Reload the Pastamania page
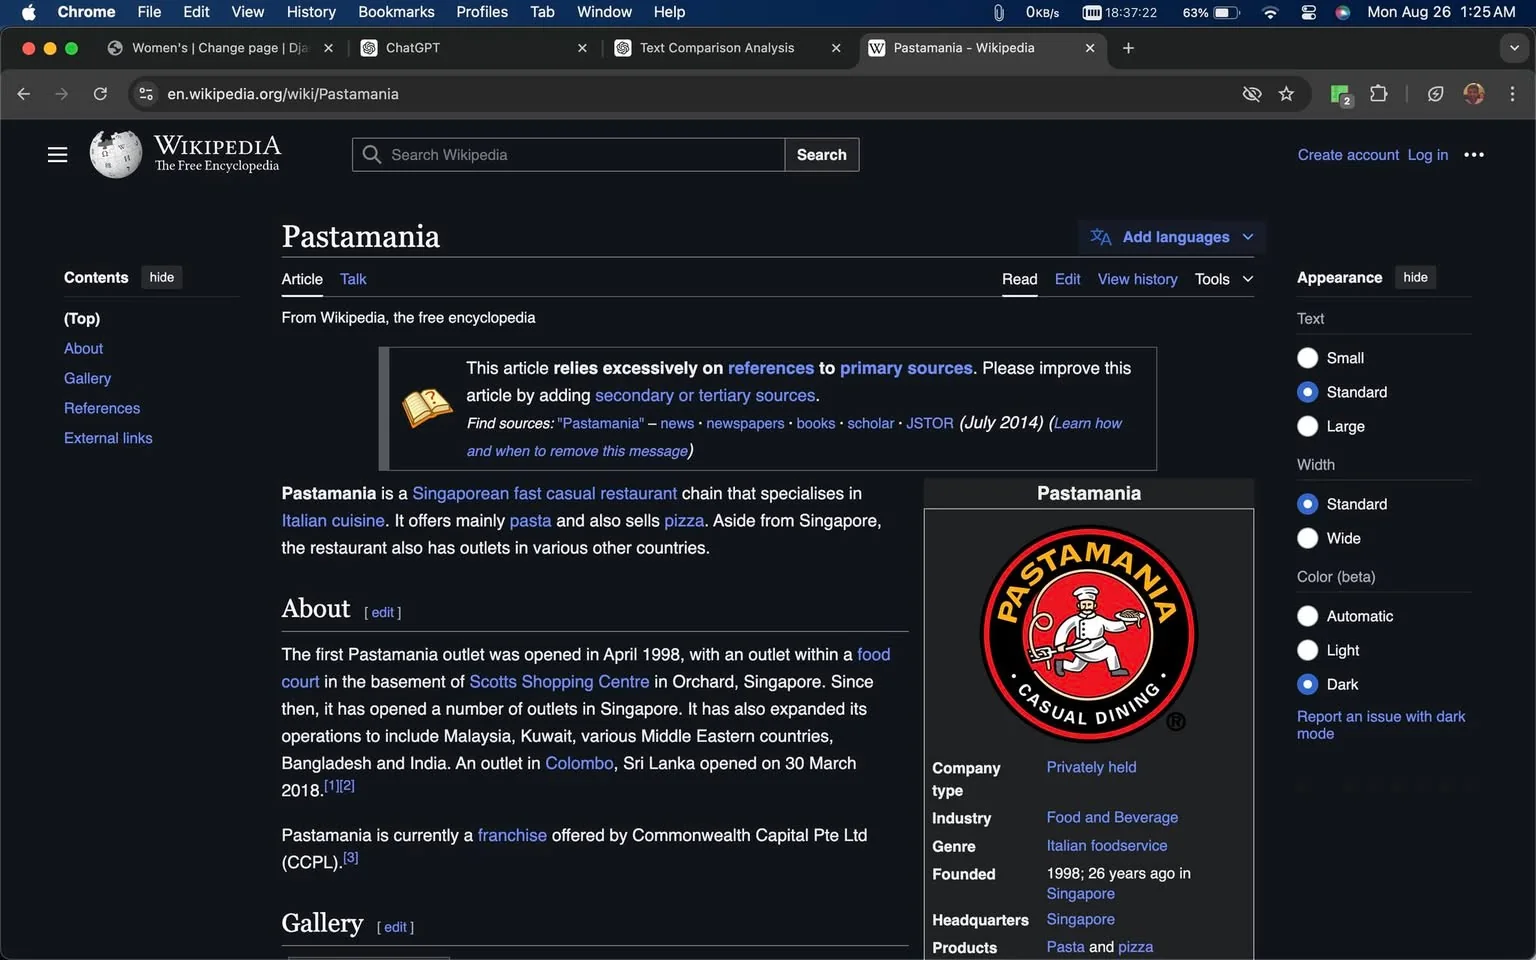 pyautogui.click(x=100, y=93)
